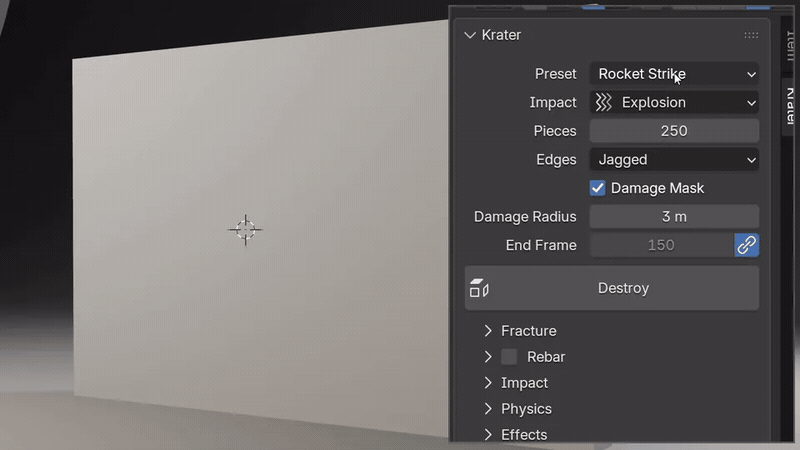Click the fracture cubes icon on Destroy button
The width and height of the screenshot is (800, 450).
pyautogui.click(x=479, y=288)
